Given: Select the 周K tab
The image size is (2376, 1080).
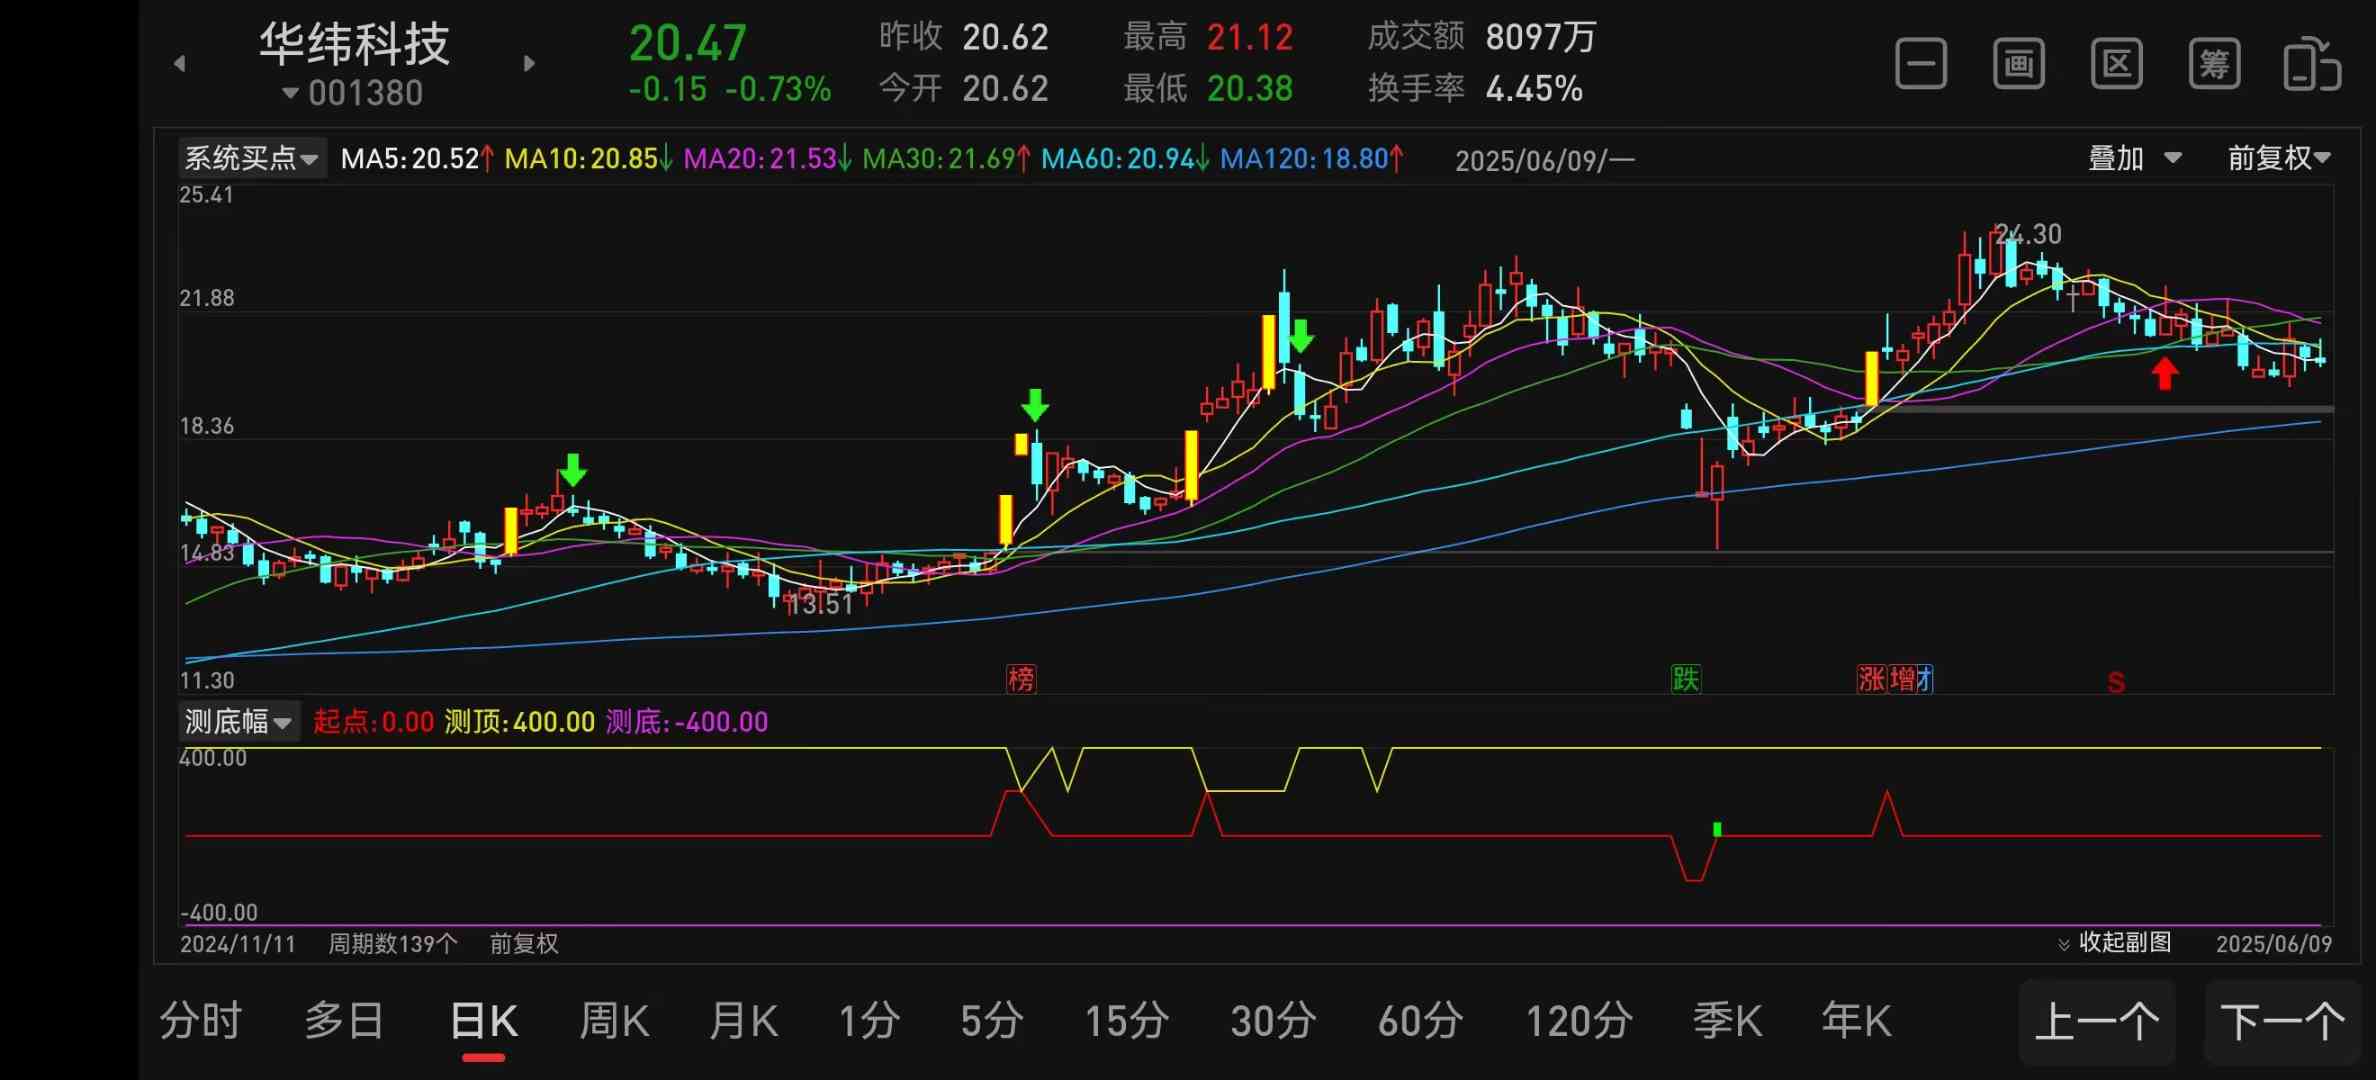Looking at the screenshot, I should coord(614,1021).
